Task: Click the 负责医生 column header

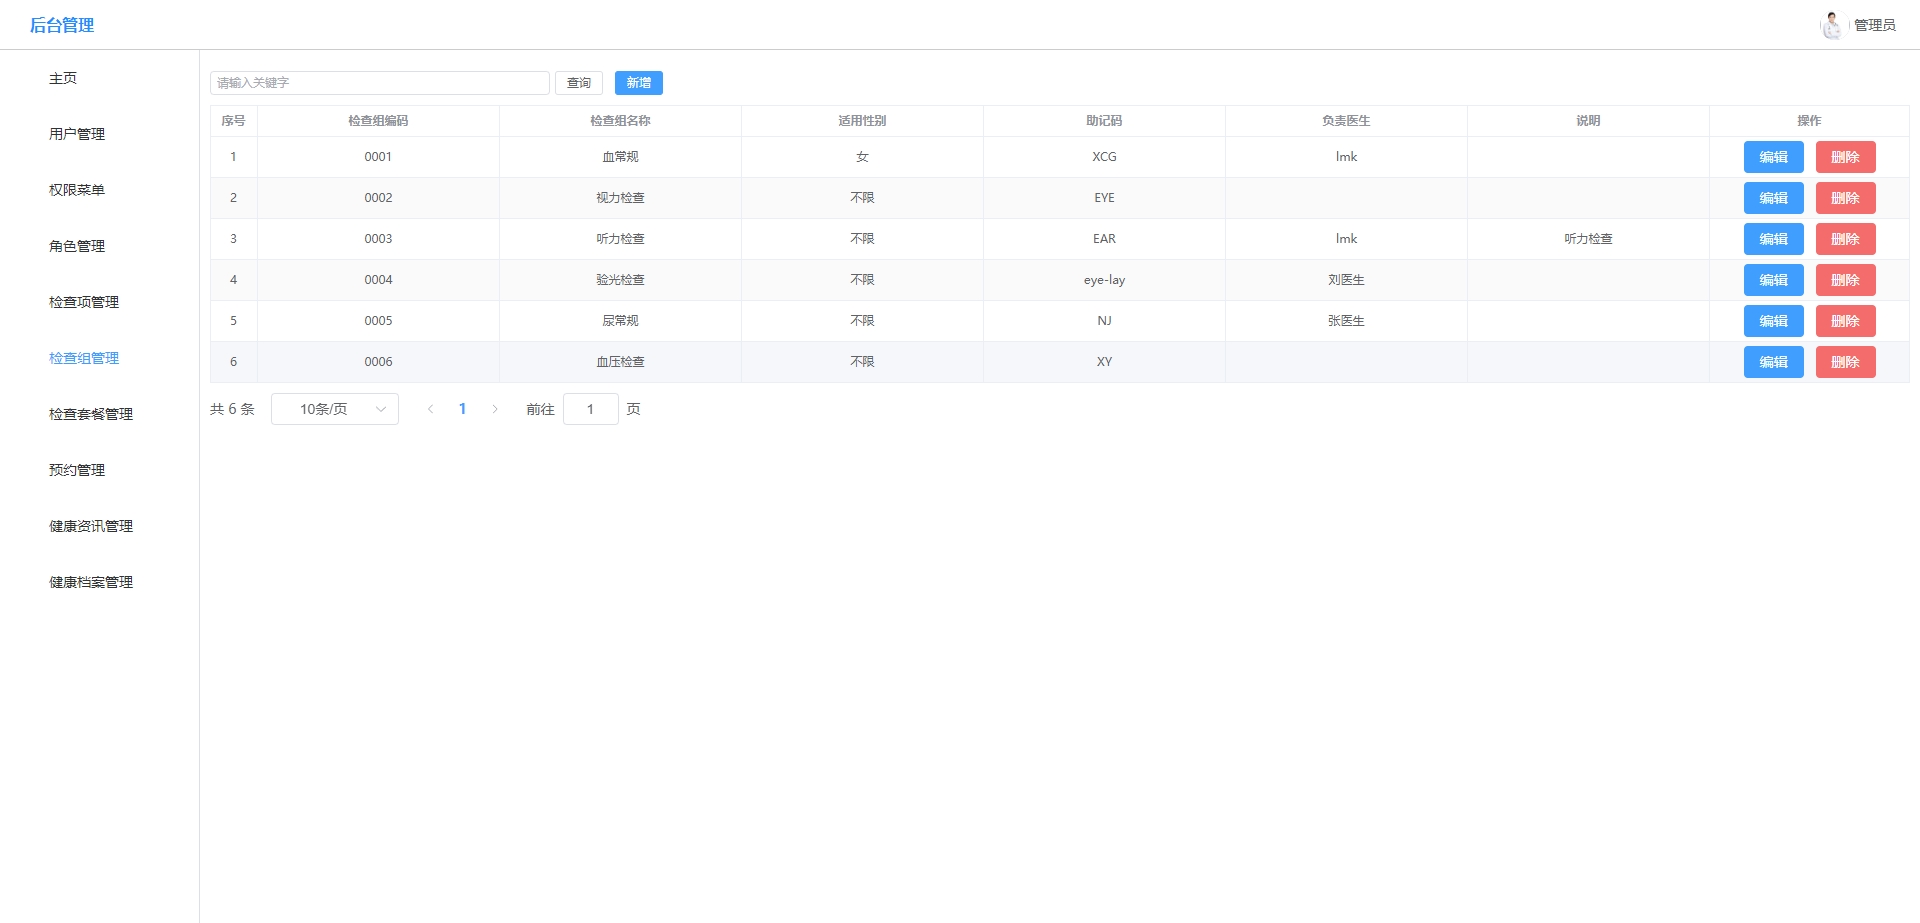Action: (1346, 121)
